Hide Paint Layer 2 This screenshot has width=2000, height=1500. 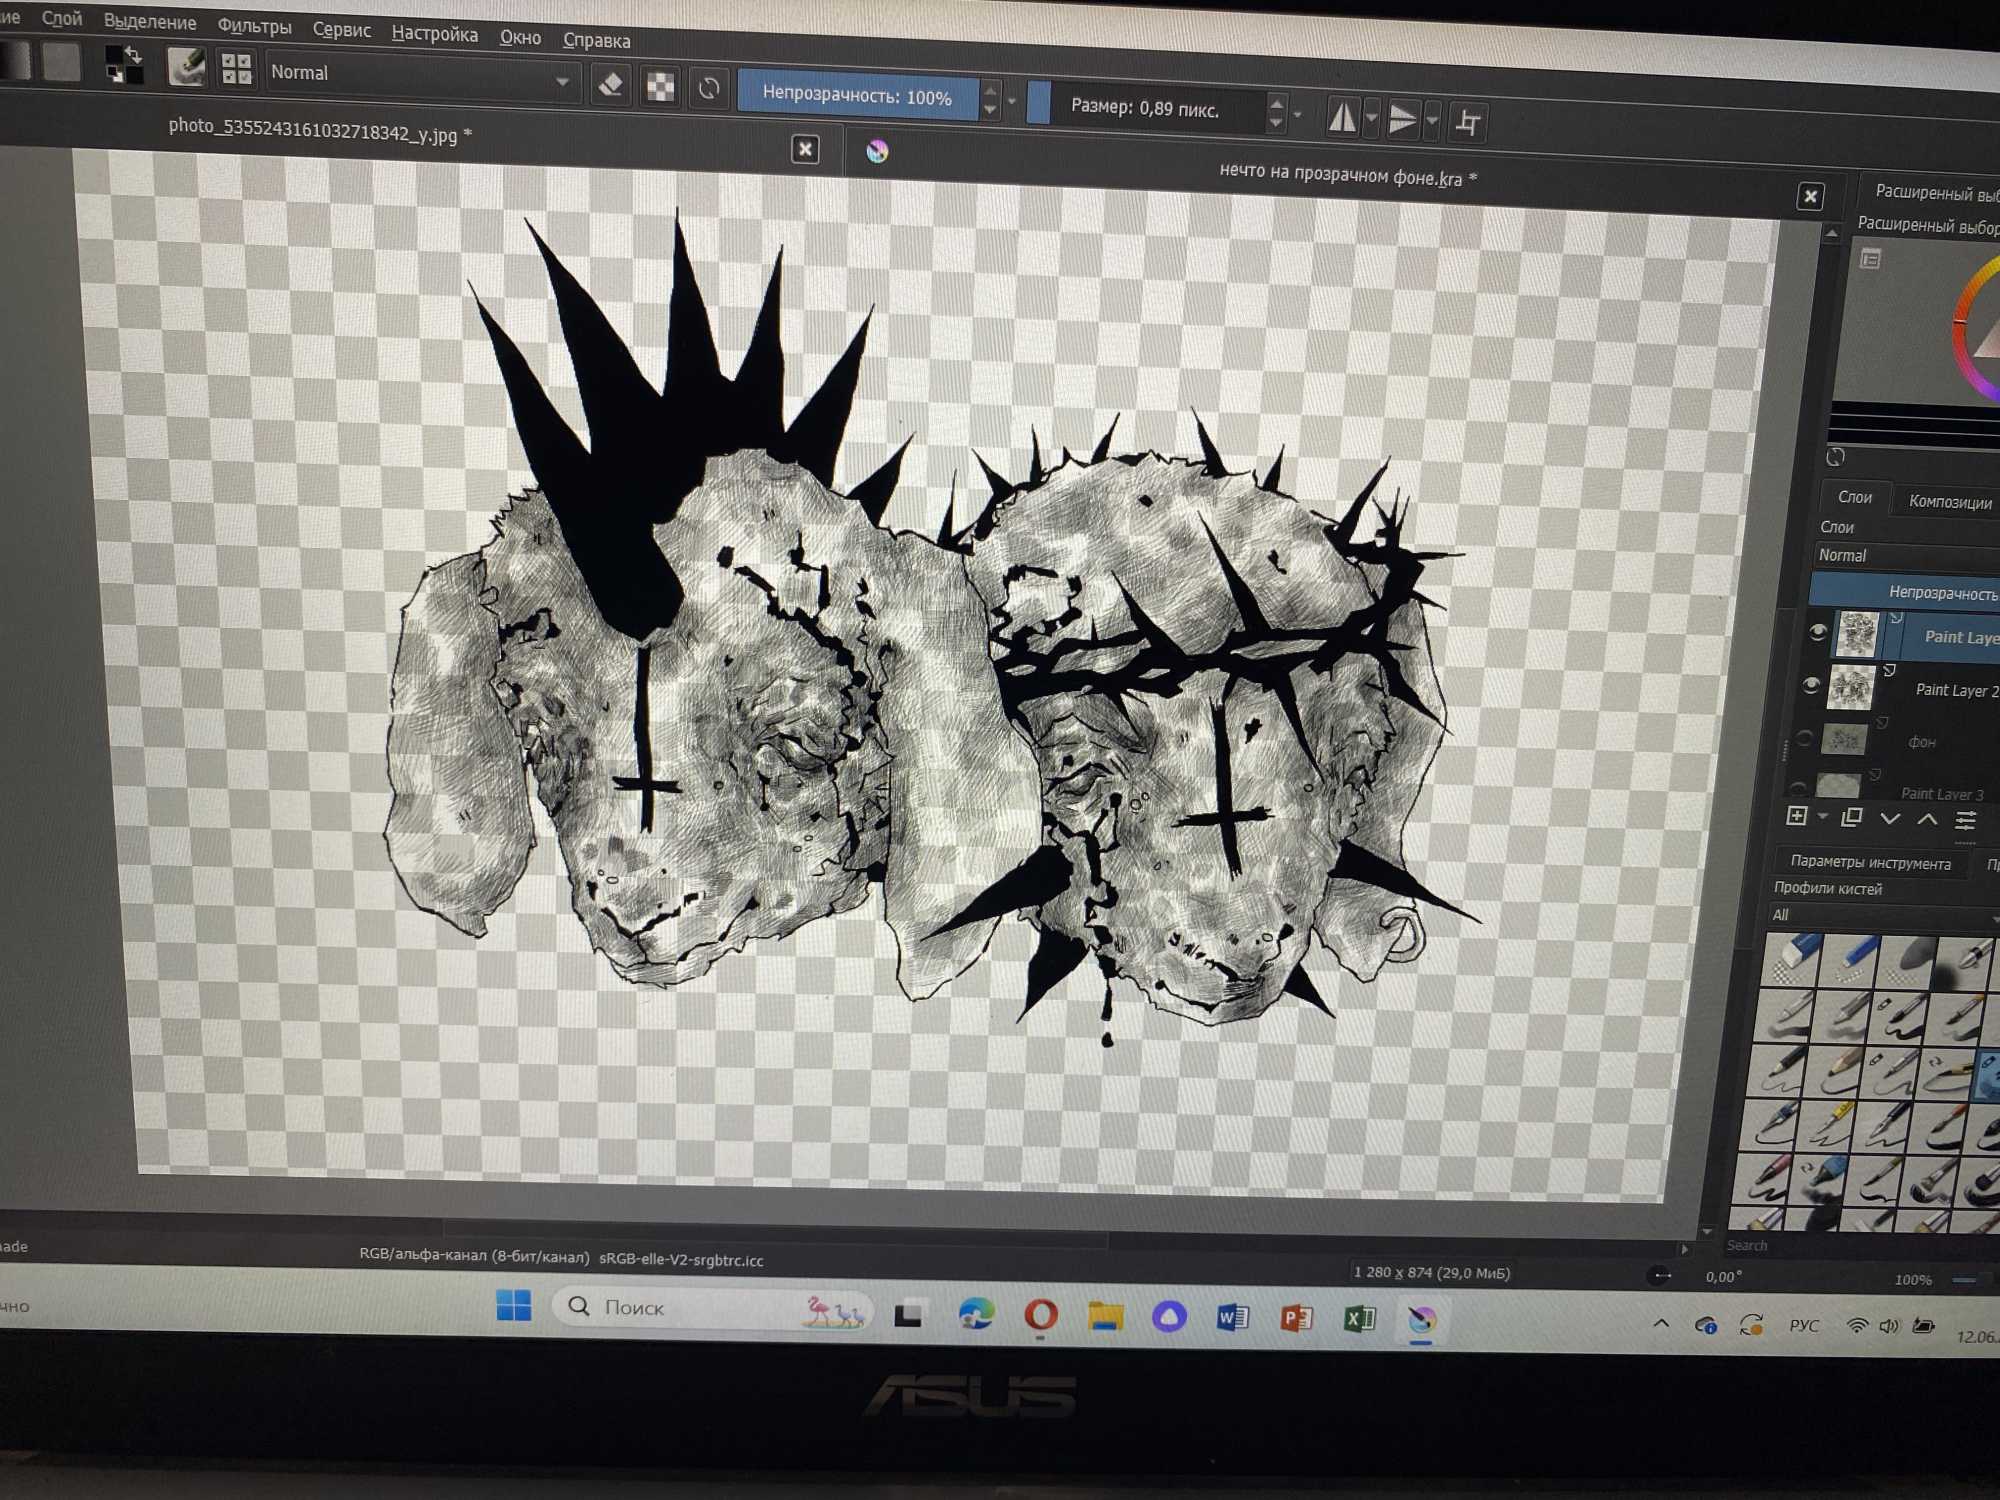tap(1810, 684)
